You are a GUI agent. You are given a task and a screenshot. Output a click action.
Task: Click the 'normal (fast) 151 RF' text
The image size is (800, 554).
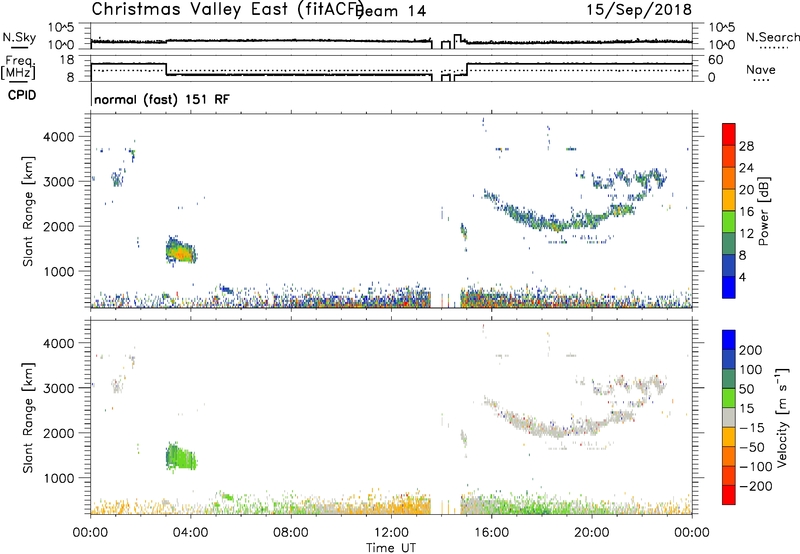coord(162,99)
